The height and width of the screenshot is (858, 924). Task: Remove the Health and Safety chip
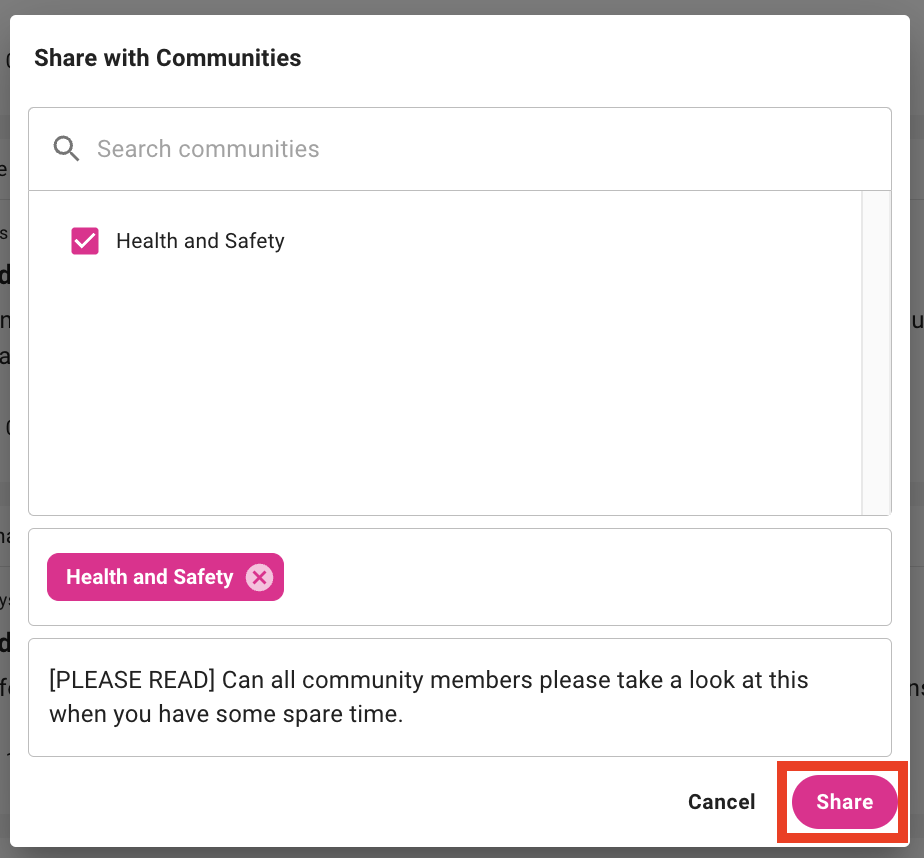(259, 577)
